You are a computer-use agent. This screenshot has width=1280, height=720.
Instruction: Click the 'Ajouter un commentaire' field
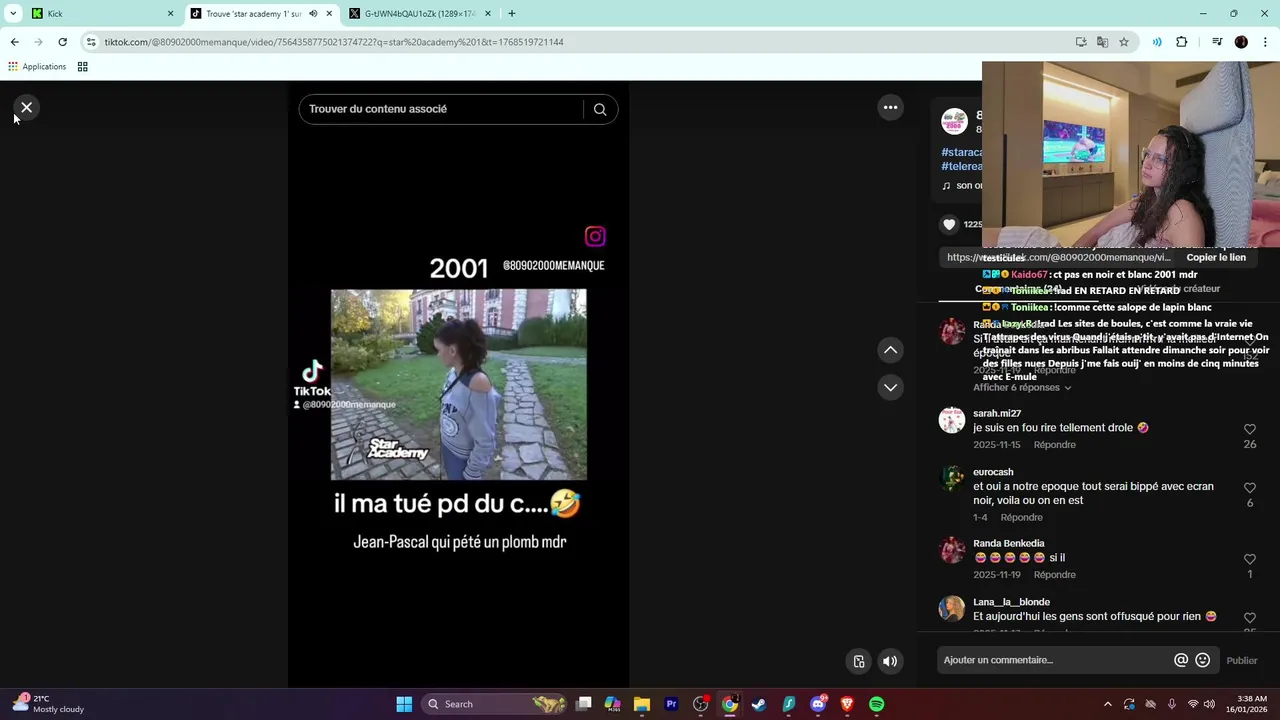pos(1055,660)
